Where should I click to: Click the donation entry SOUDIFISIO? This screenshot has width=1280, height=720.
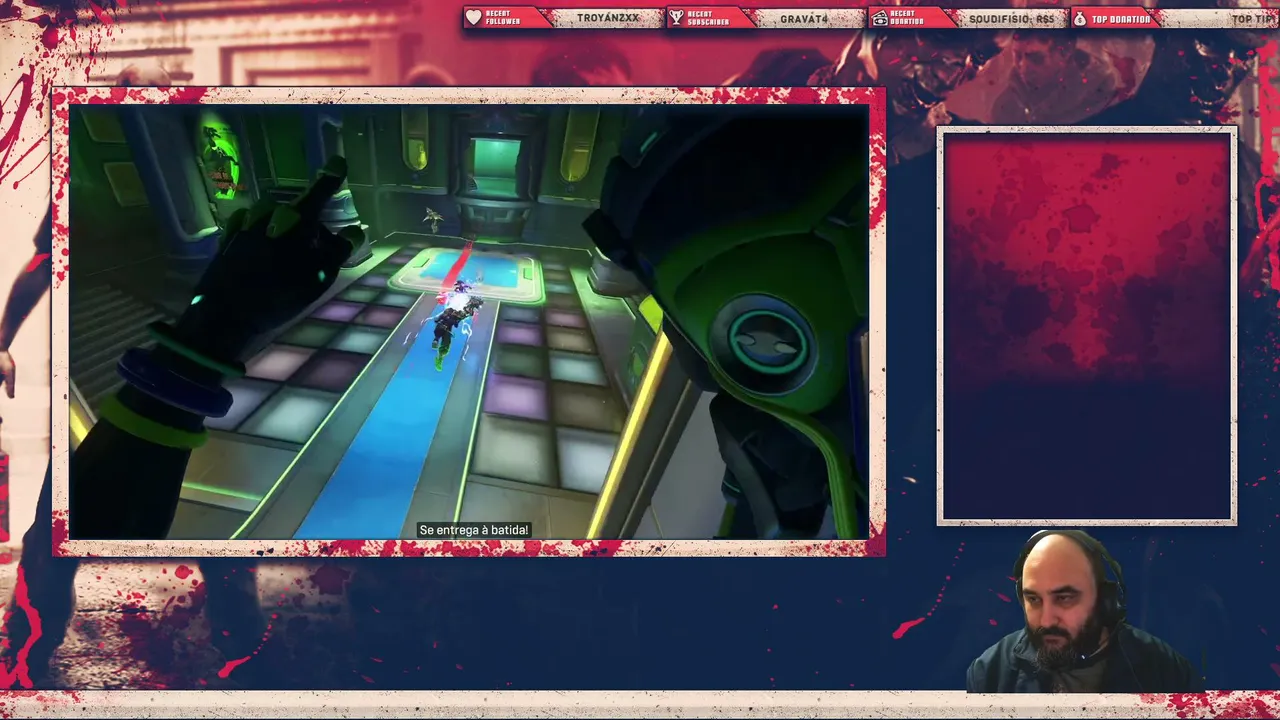click(1011, 19)
